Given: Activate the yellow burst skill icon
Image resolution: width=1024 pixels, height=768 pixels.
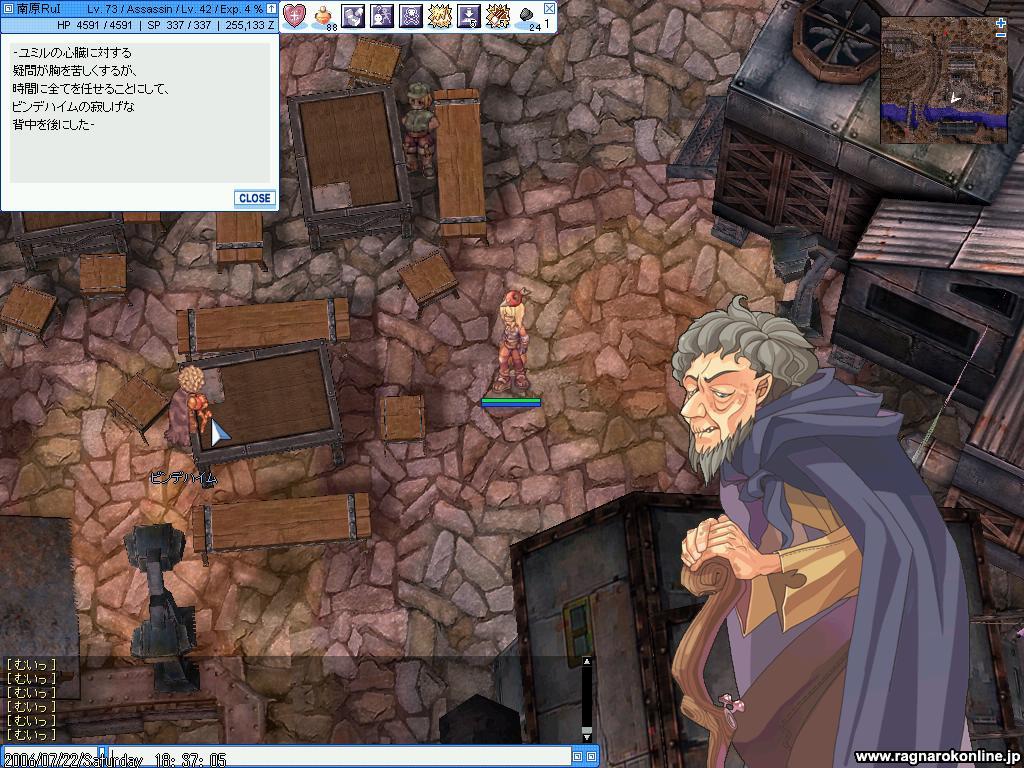Looking at the screenshot, I should click(x=440, y=16).
